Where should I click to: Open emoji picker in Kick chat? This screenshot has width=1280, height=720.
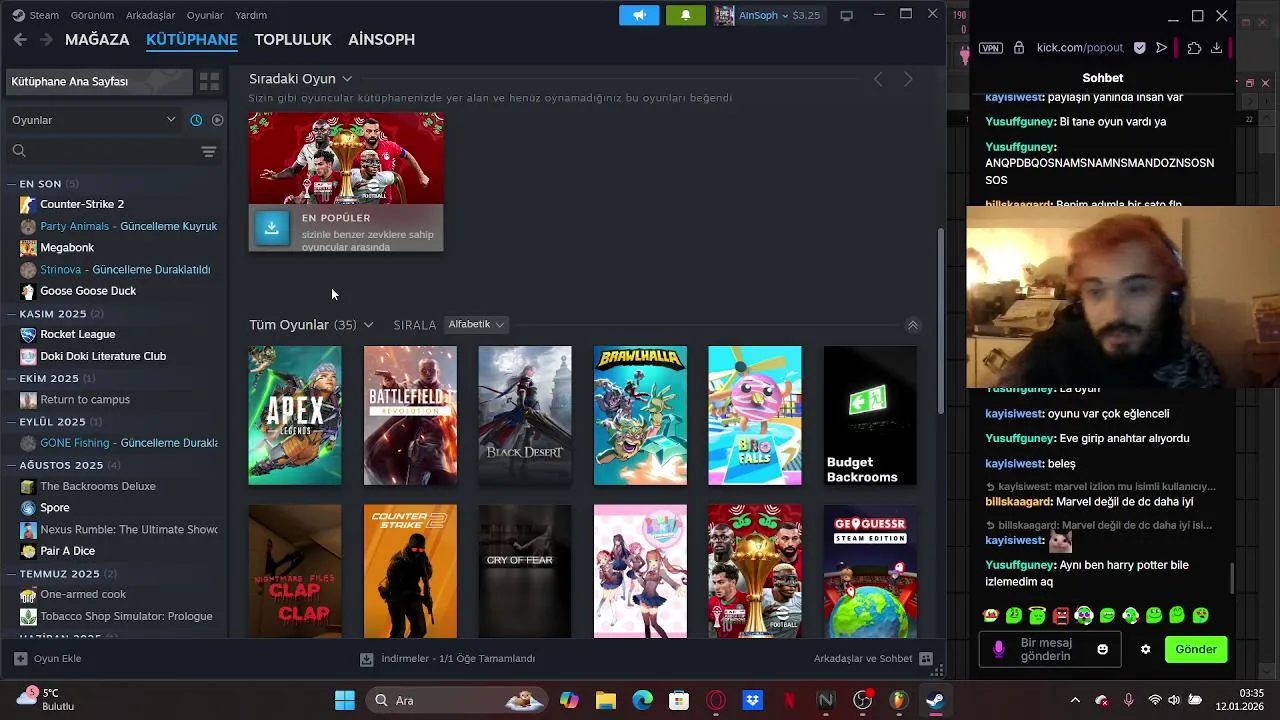pos(1102,650)
